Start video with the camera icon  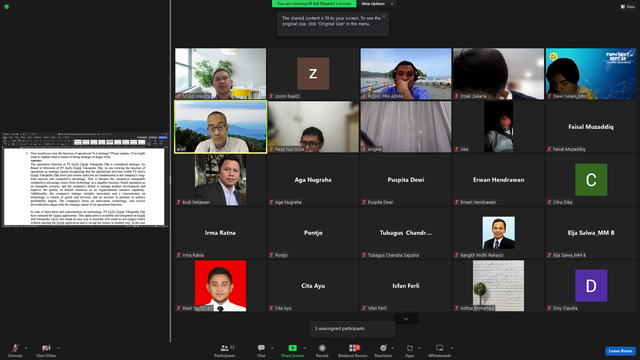click(x=46, y=350)
